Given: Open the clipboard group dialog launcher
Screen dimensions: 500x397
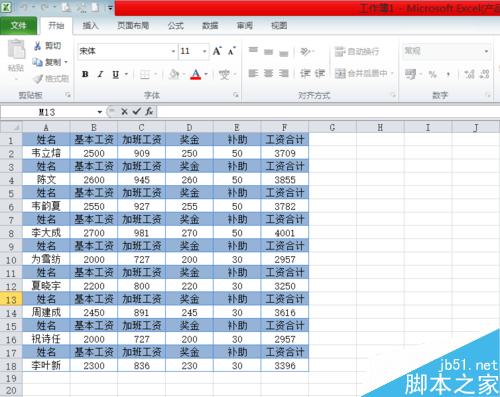Looking at the screenshot, I should (68, 95).
